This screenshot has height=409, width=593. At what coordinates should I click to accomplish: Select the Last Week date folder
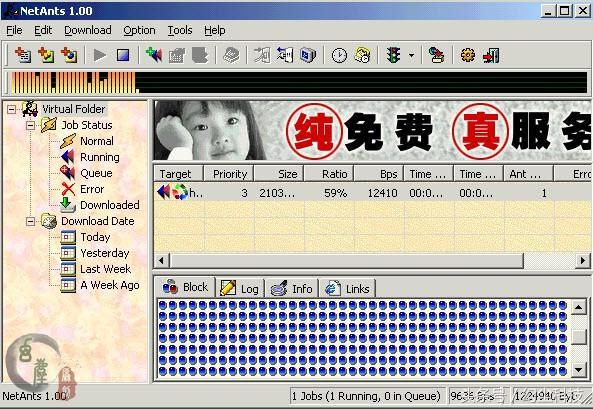[106, 269]
